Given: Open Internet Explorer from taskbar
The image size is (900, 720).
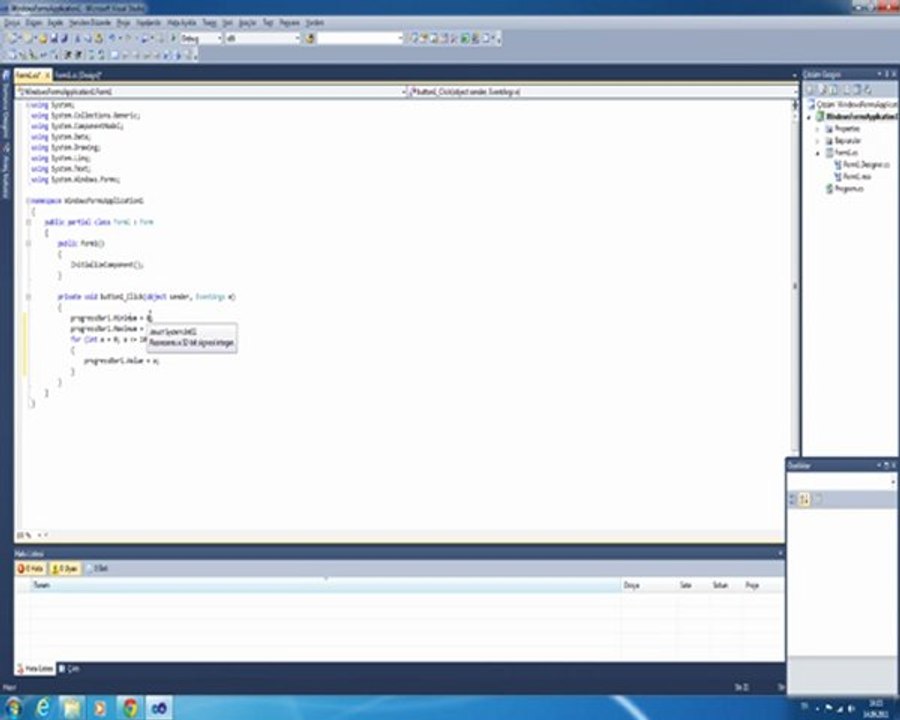Looking at the screenshot, I should pyautogui.click(x=43, y=708).
